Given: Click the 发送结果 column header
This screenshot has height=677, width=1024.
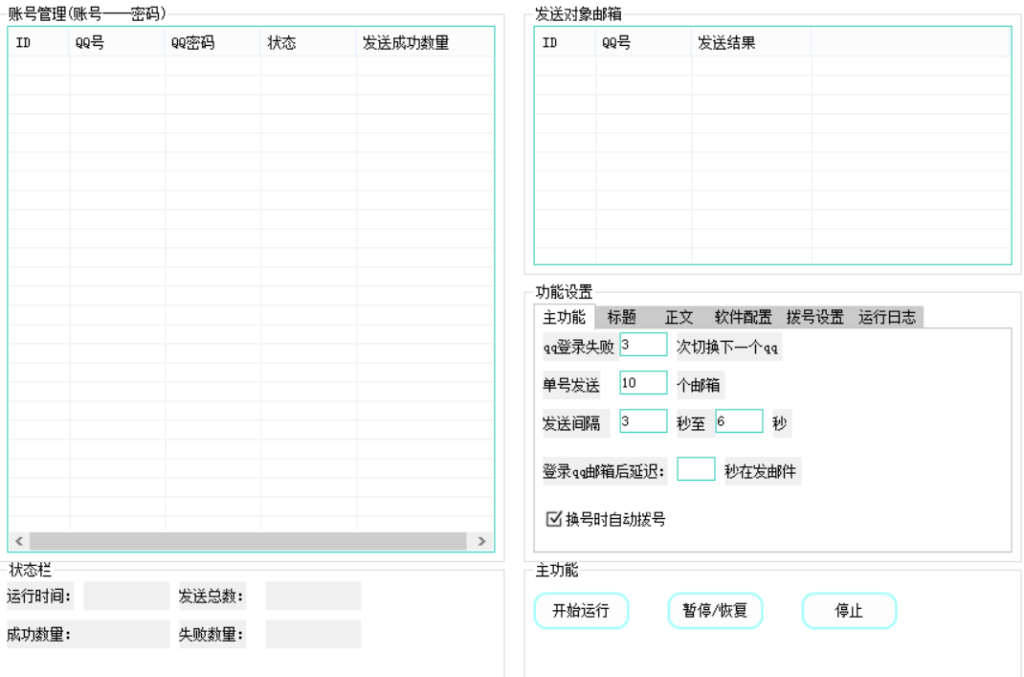Looking at the screenshot, I should coord(727,43).
